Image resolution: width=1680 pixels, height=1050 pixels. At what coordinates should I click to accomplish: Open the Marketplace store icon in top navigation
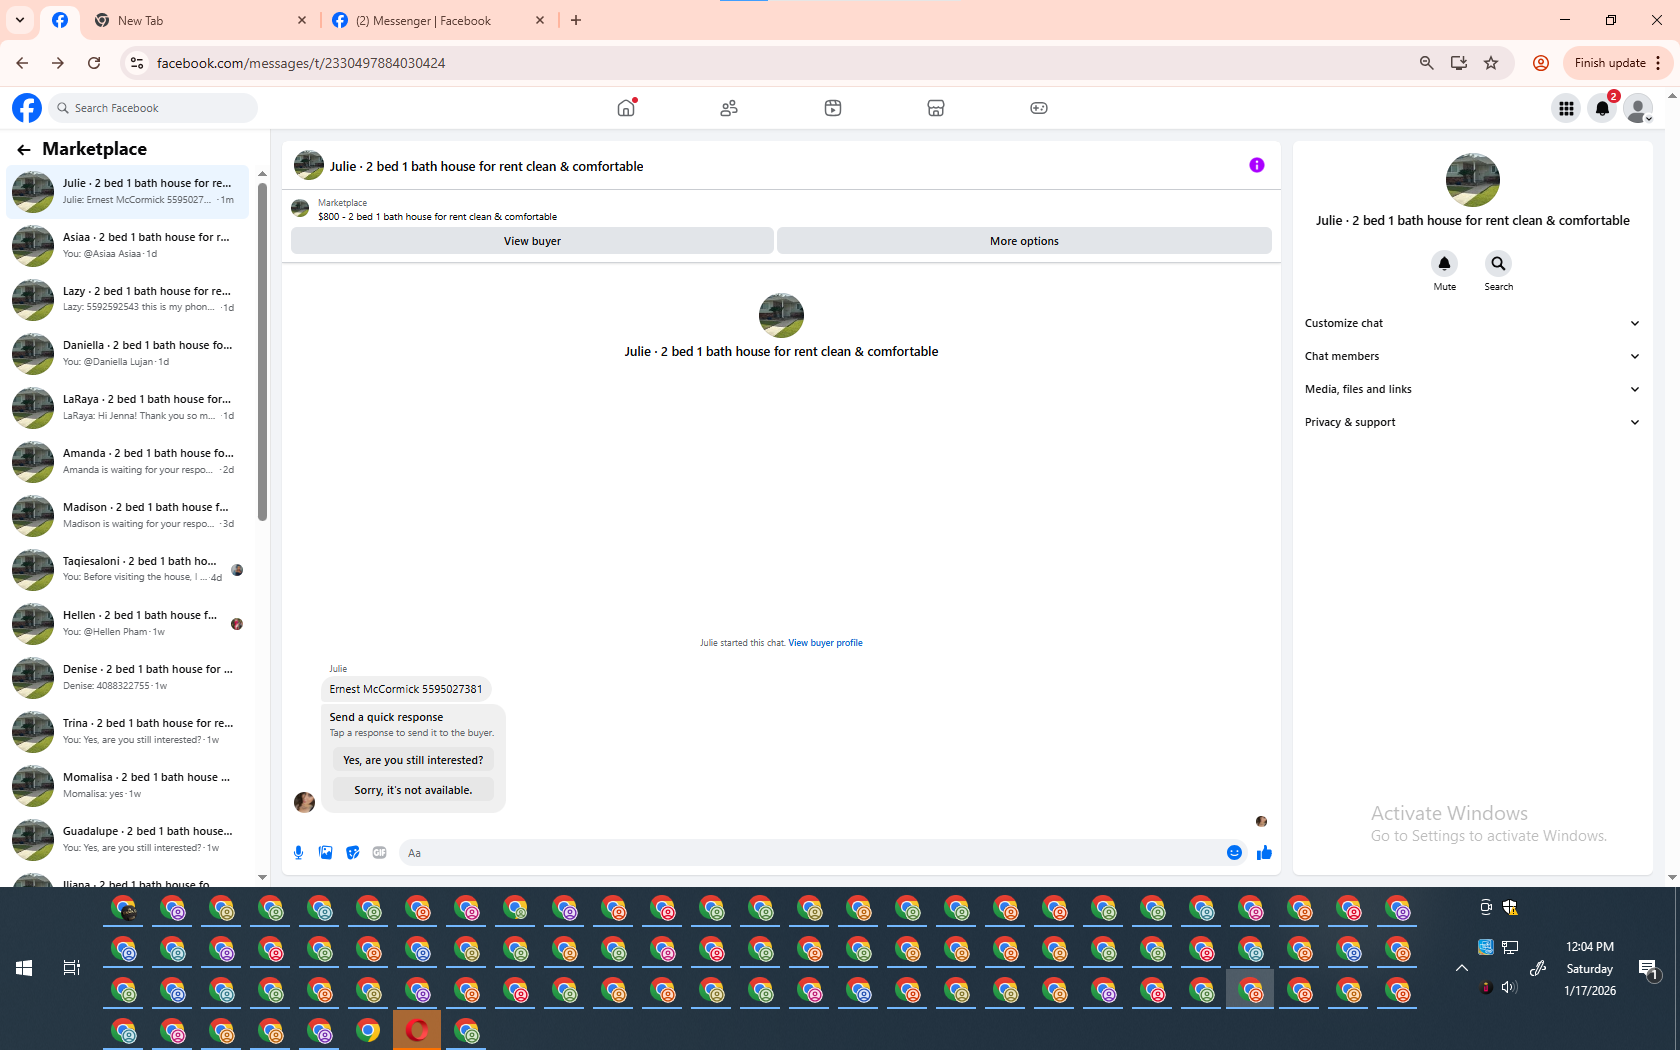(936, 108)
